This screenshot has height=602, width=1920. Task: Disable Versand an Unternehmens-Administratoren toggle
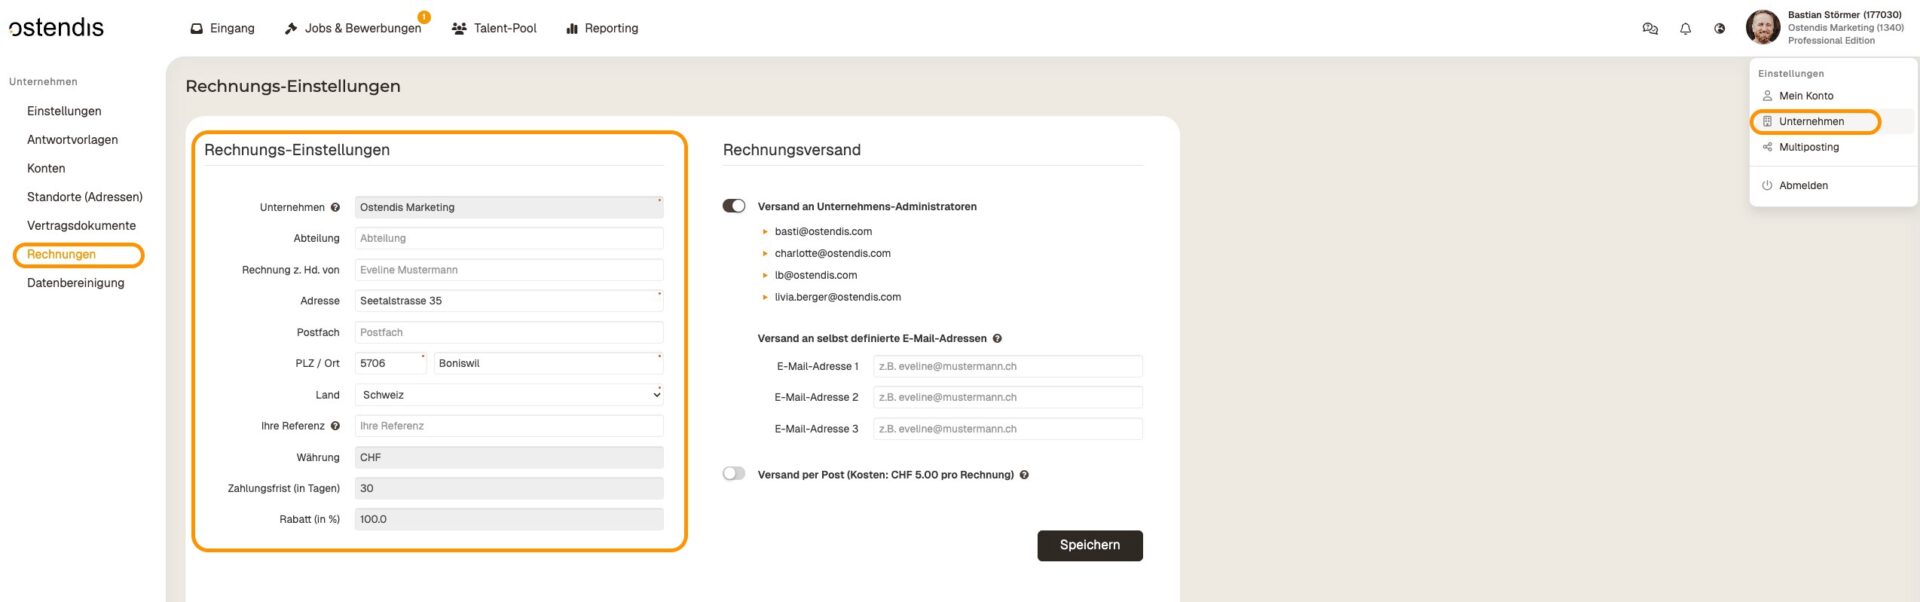coord(734,206)
